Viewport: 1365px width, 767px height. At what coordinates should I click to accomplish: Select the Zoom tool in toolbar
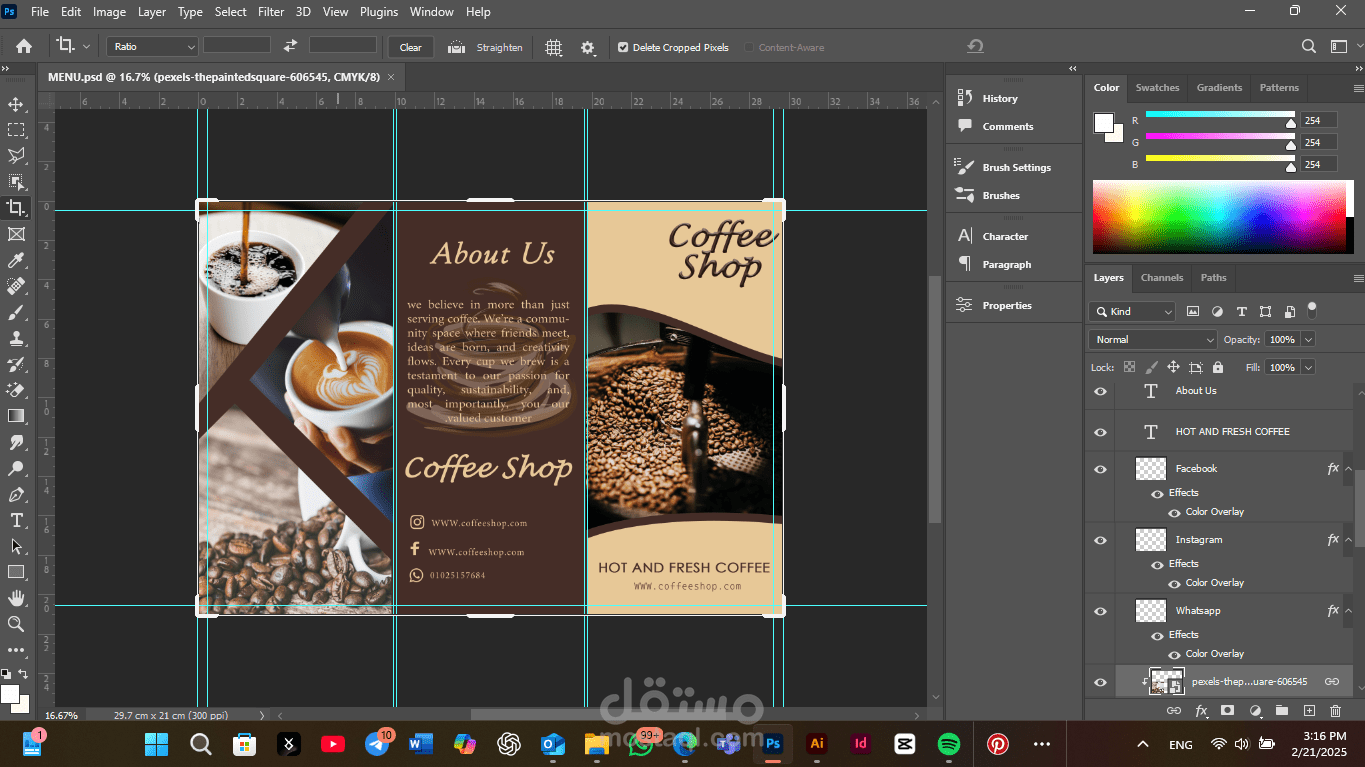point(16,624)
